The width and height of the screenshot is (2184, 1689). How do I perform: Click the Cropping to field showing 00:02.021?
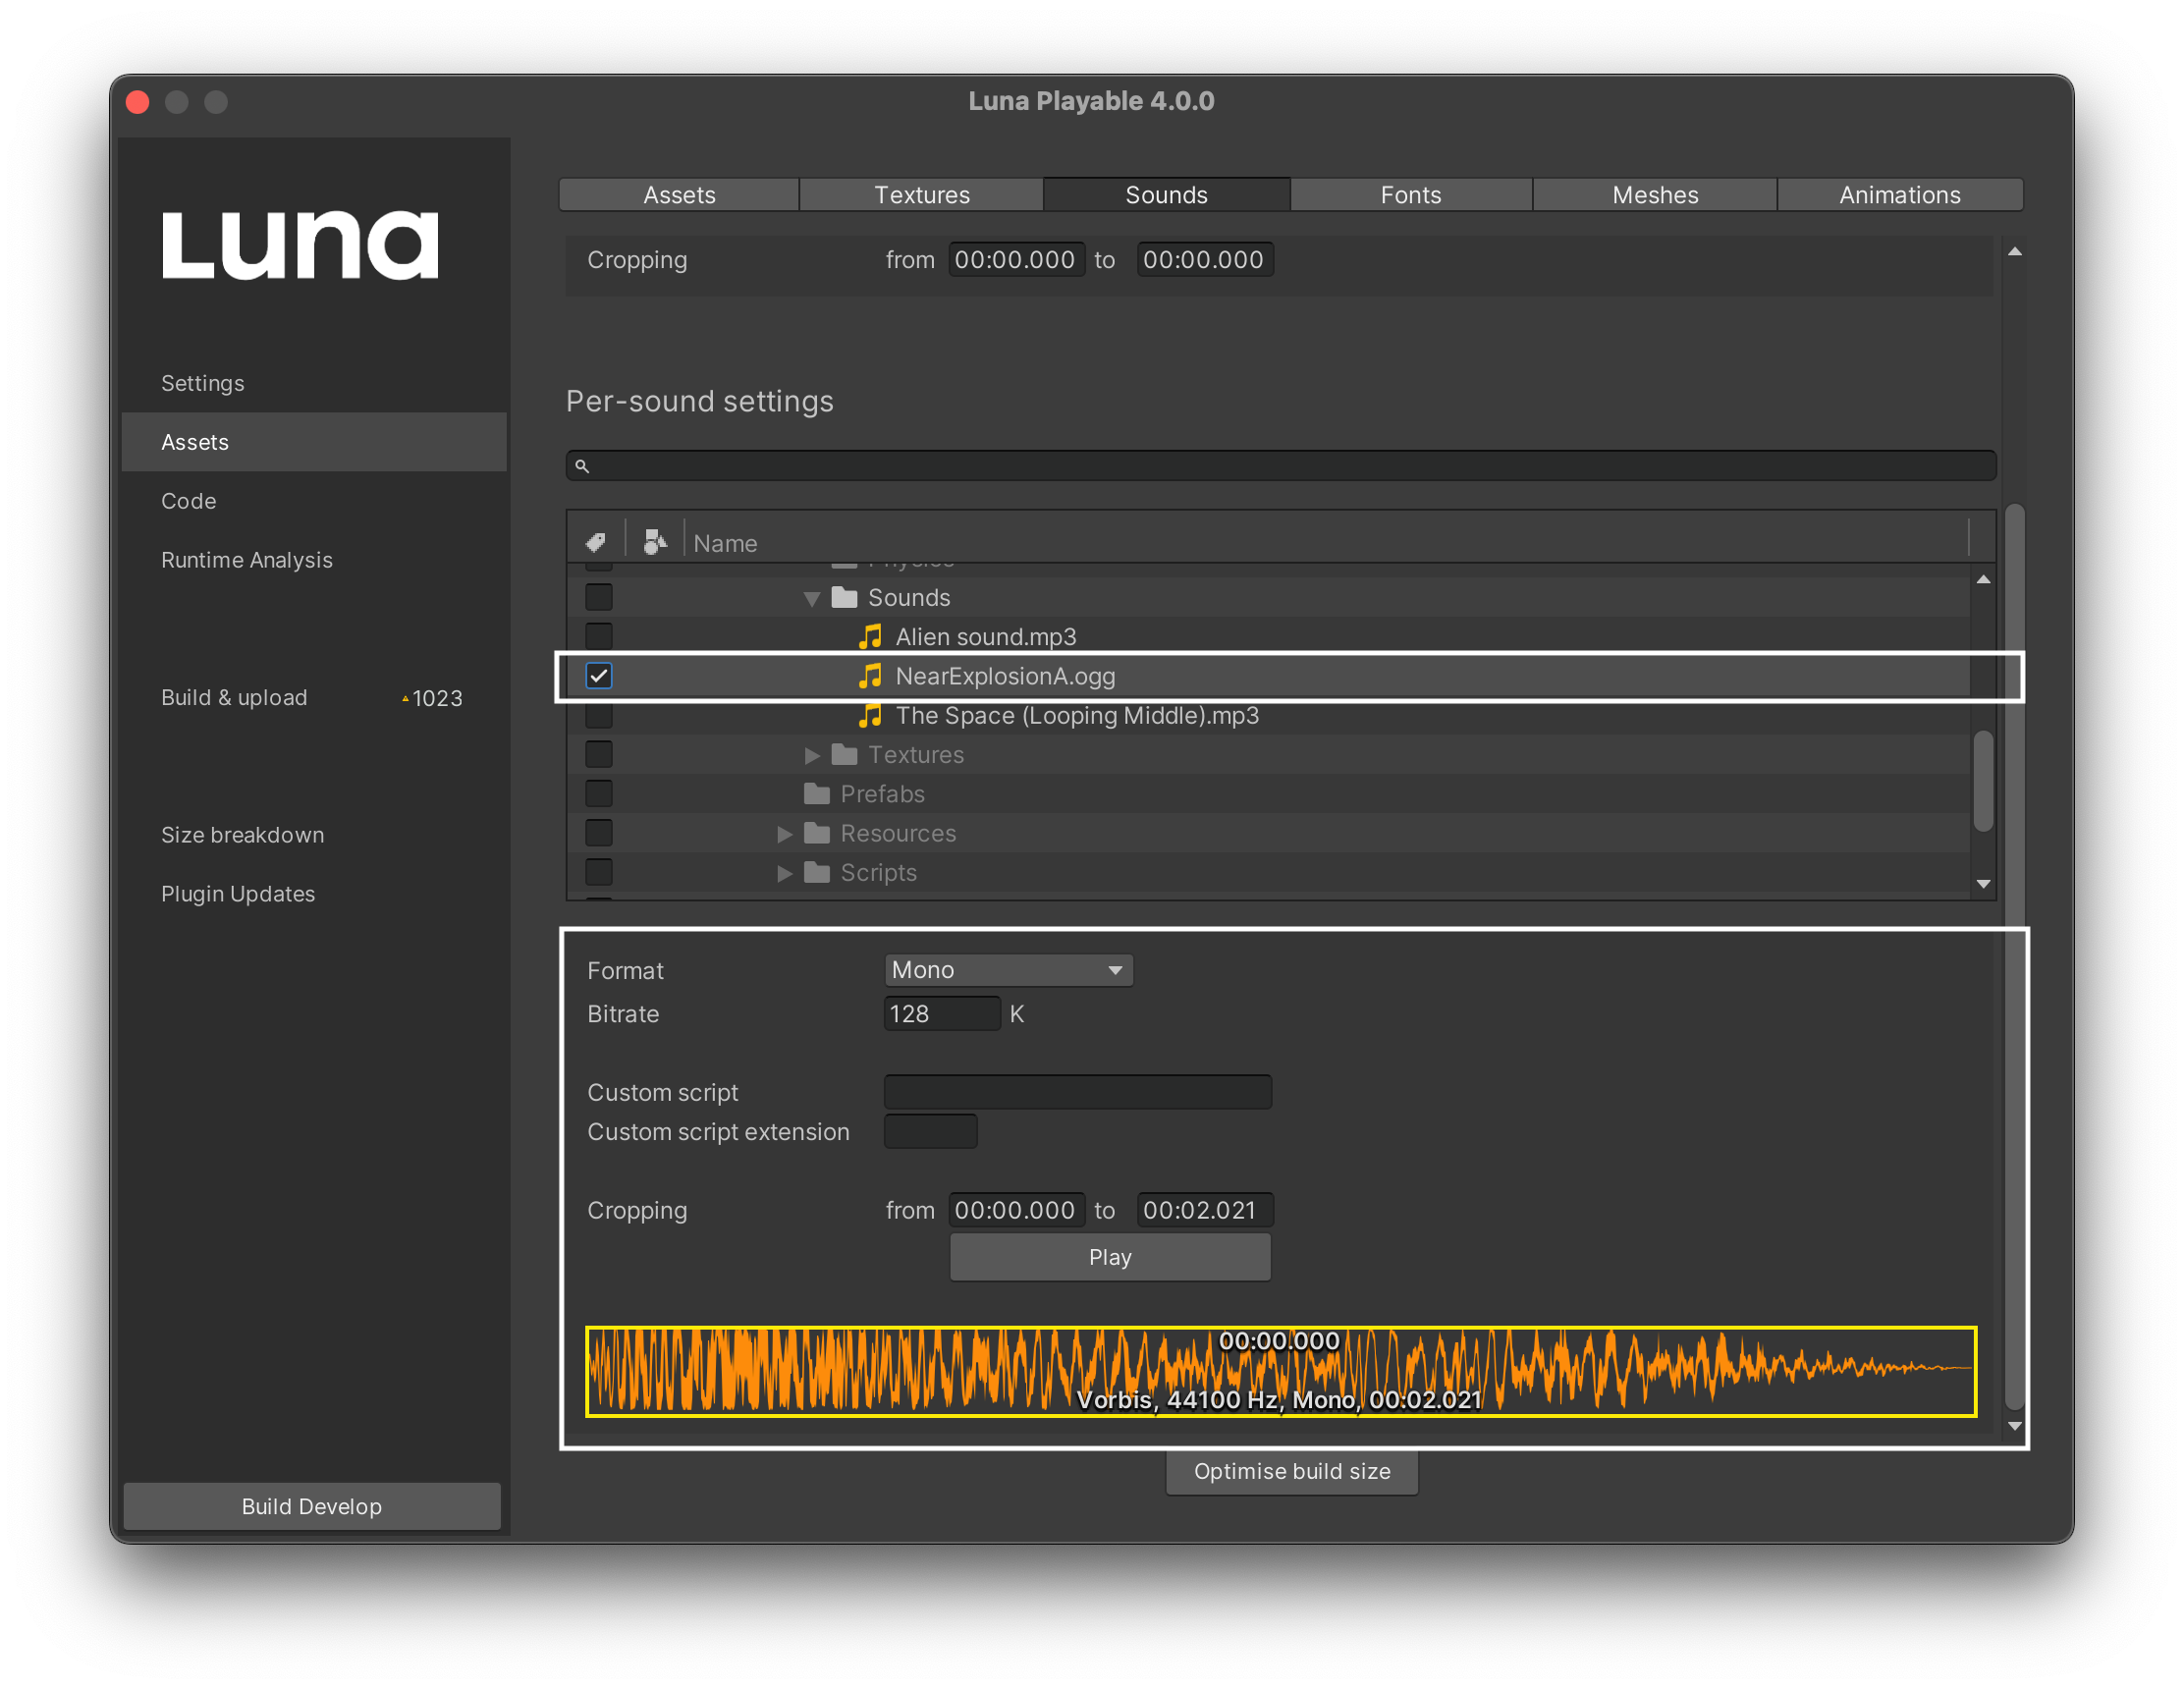[x=1205, y=1210]
